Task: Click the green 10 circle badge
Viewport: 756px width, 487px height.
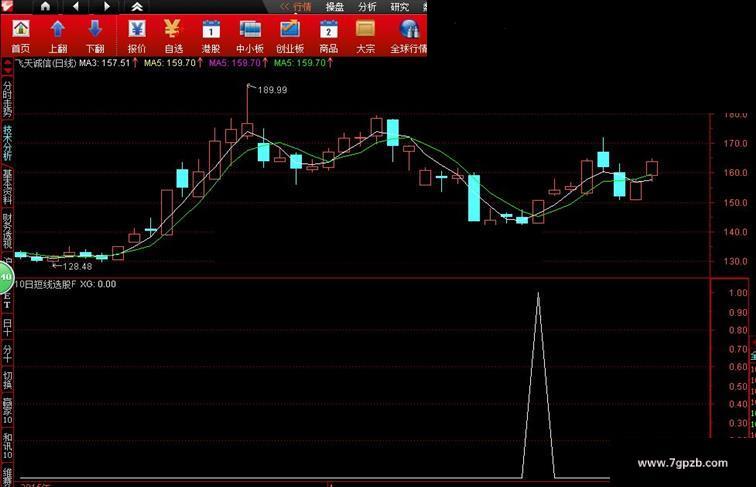Action: pyautogui.click(x=6, y=277)
